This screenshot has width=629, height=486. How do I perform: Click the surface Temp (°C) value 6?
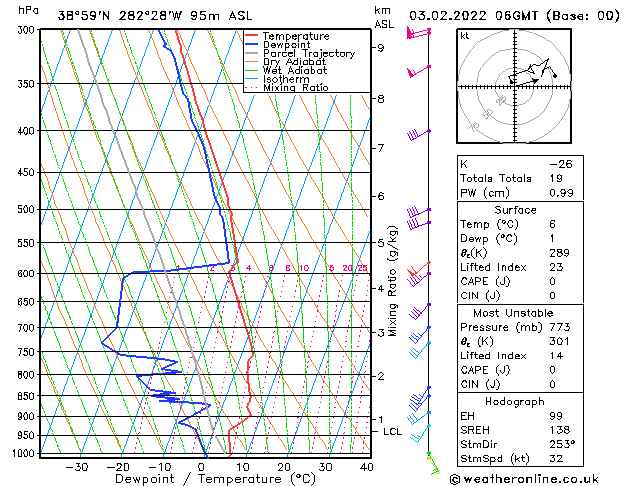tap(553, 224)
